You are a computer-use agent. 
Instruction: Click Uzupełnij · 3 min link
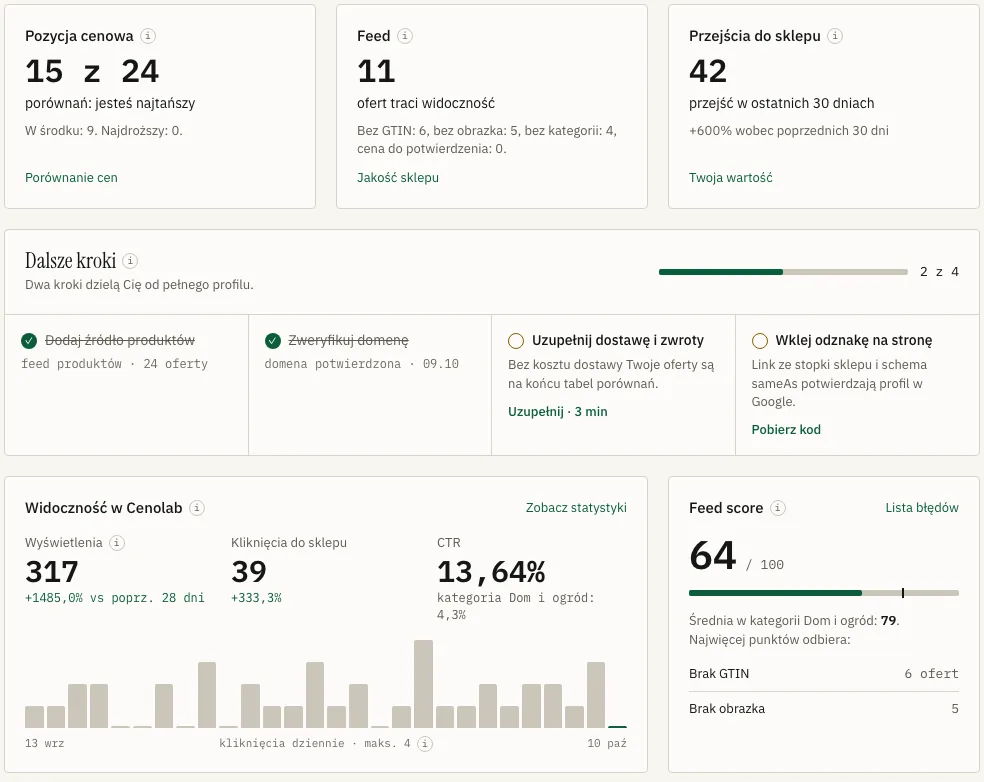tap(558, 412)
